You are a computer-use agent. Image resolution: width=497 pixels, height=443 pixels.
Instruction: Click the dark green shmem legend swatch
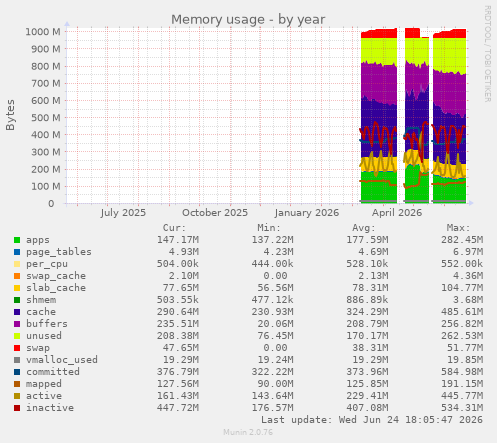click(17, 300)
